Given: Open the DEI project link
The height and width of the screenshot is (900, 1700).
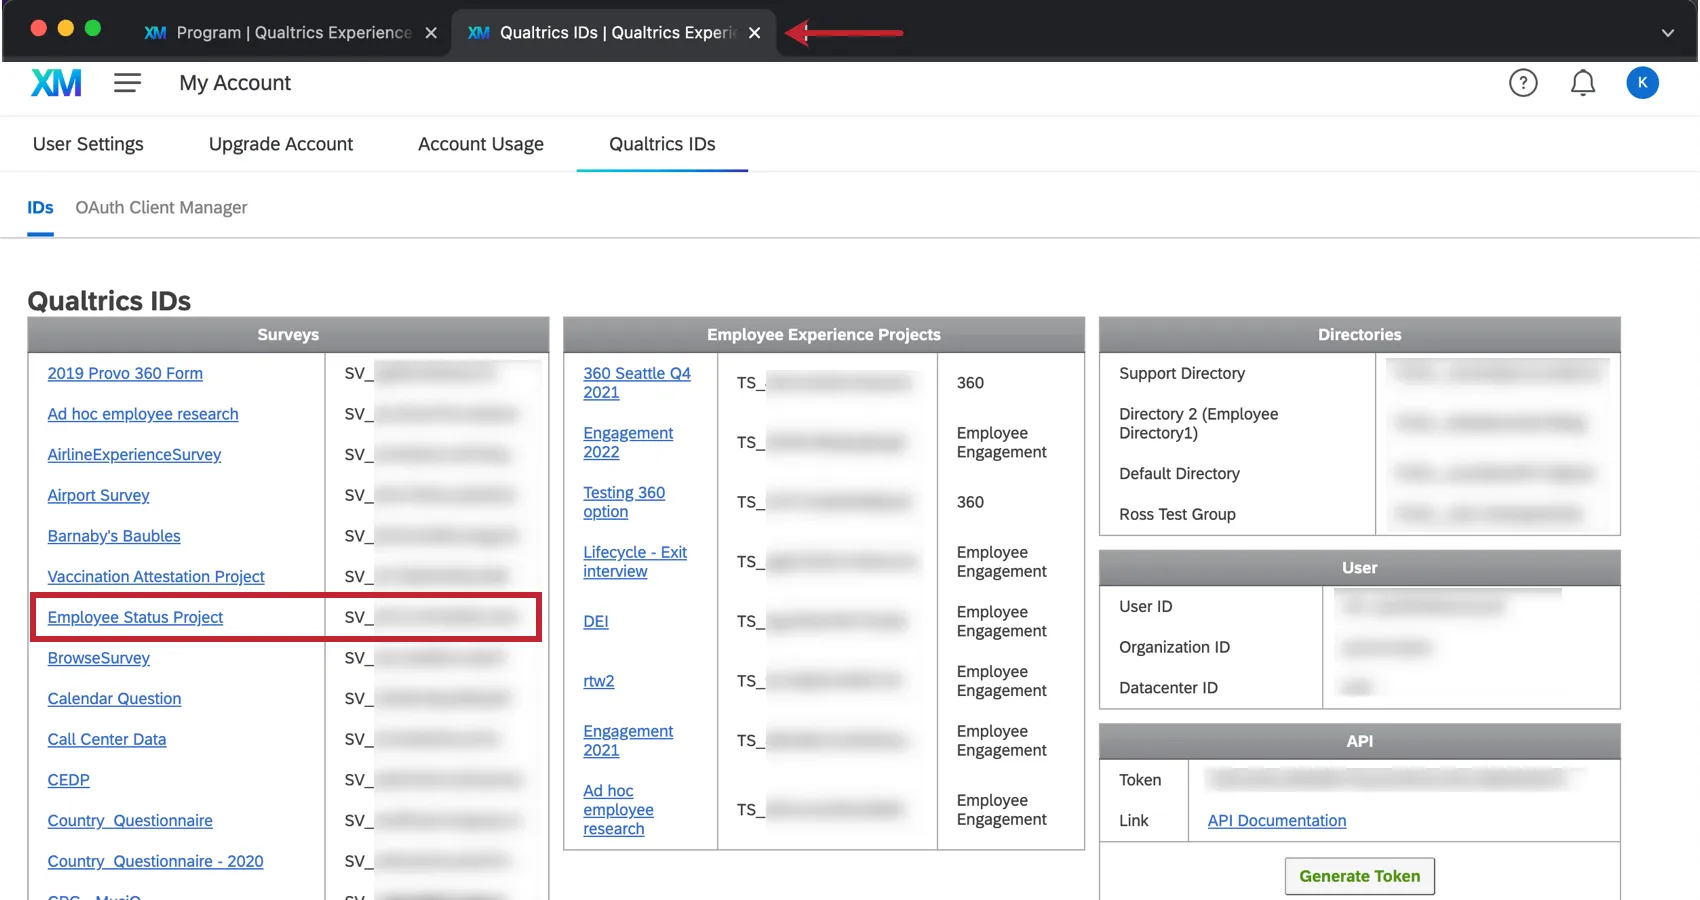Looking at the screenshot, I should [x=595, y=621].
